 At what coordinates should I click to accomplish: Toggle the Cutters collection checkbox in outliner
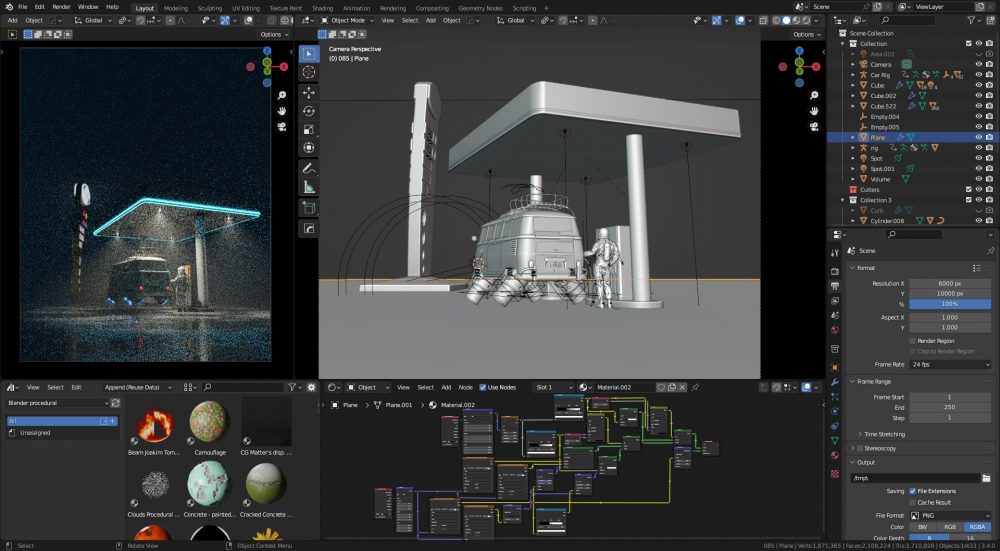969,189
